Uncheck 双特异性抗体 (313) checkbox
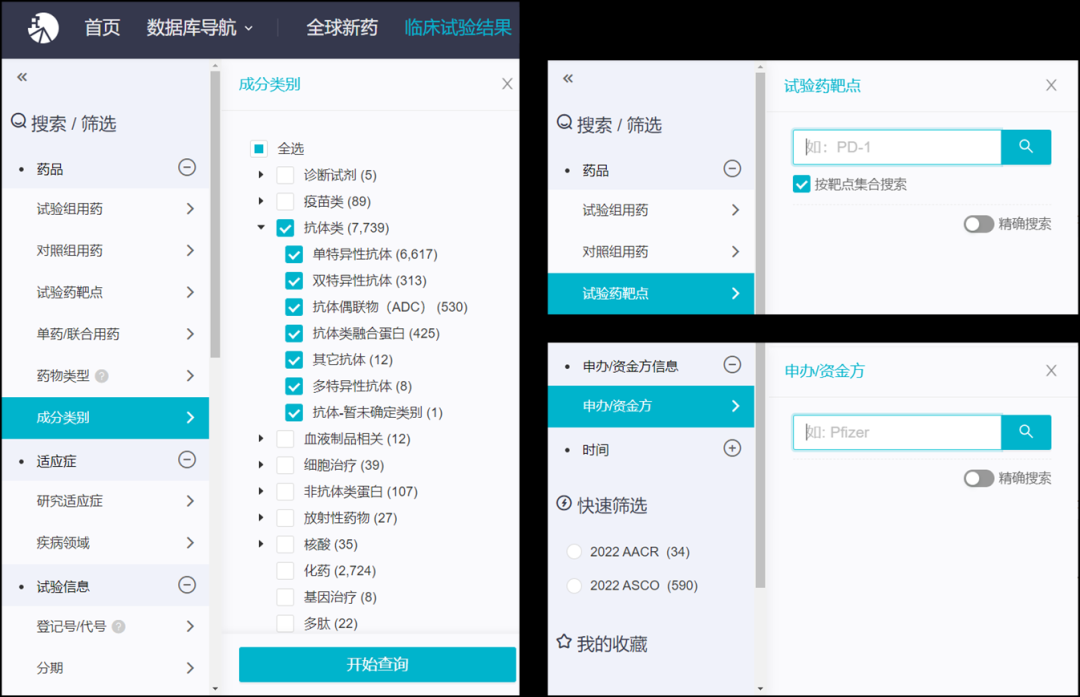 pos(294,280)
